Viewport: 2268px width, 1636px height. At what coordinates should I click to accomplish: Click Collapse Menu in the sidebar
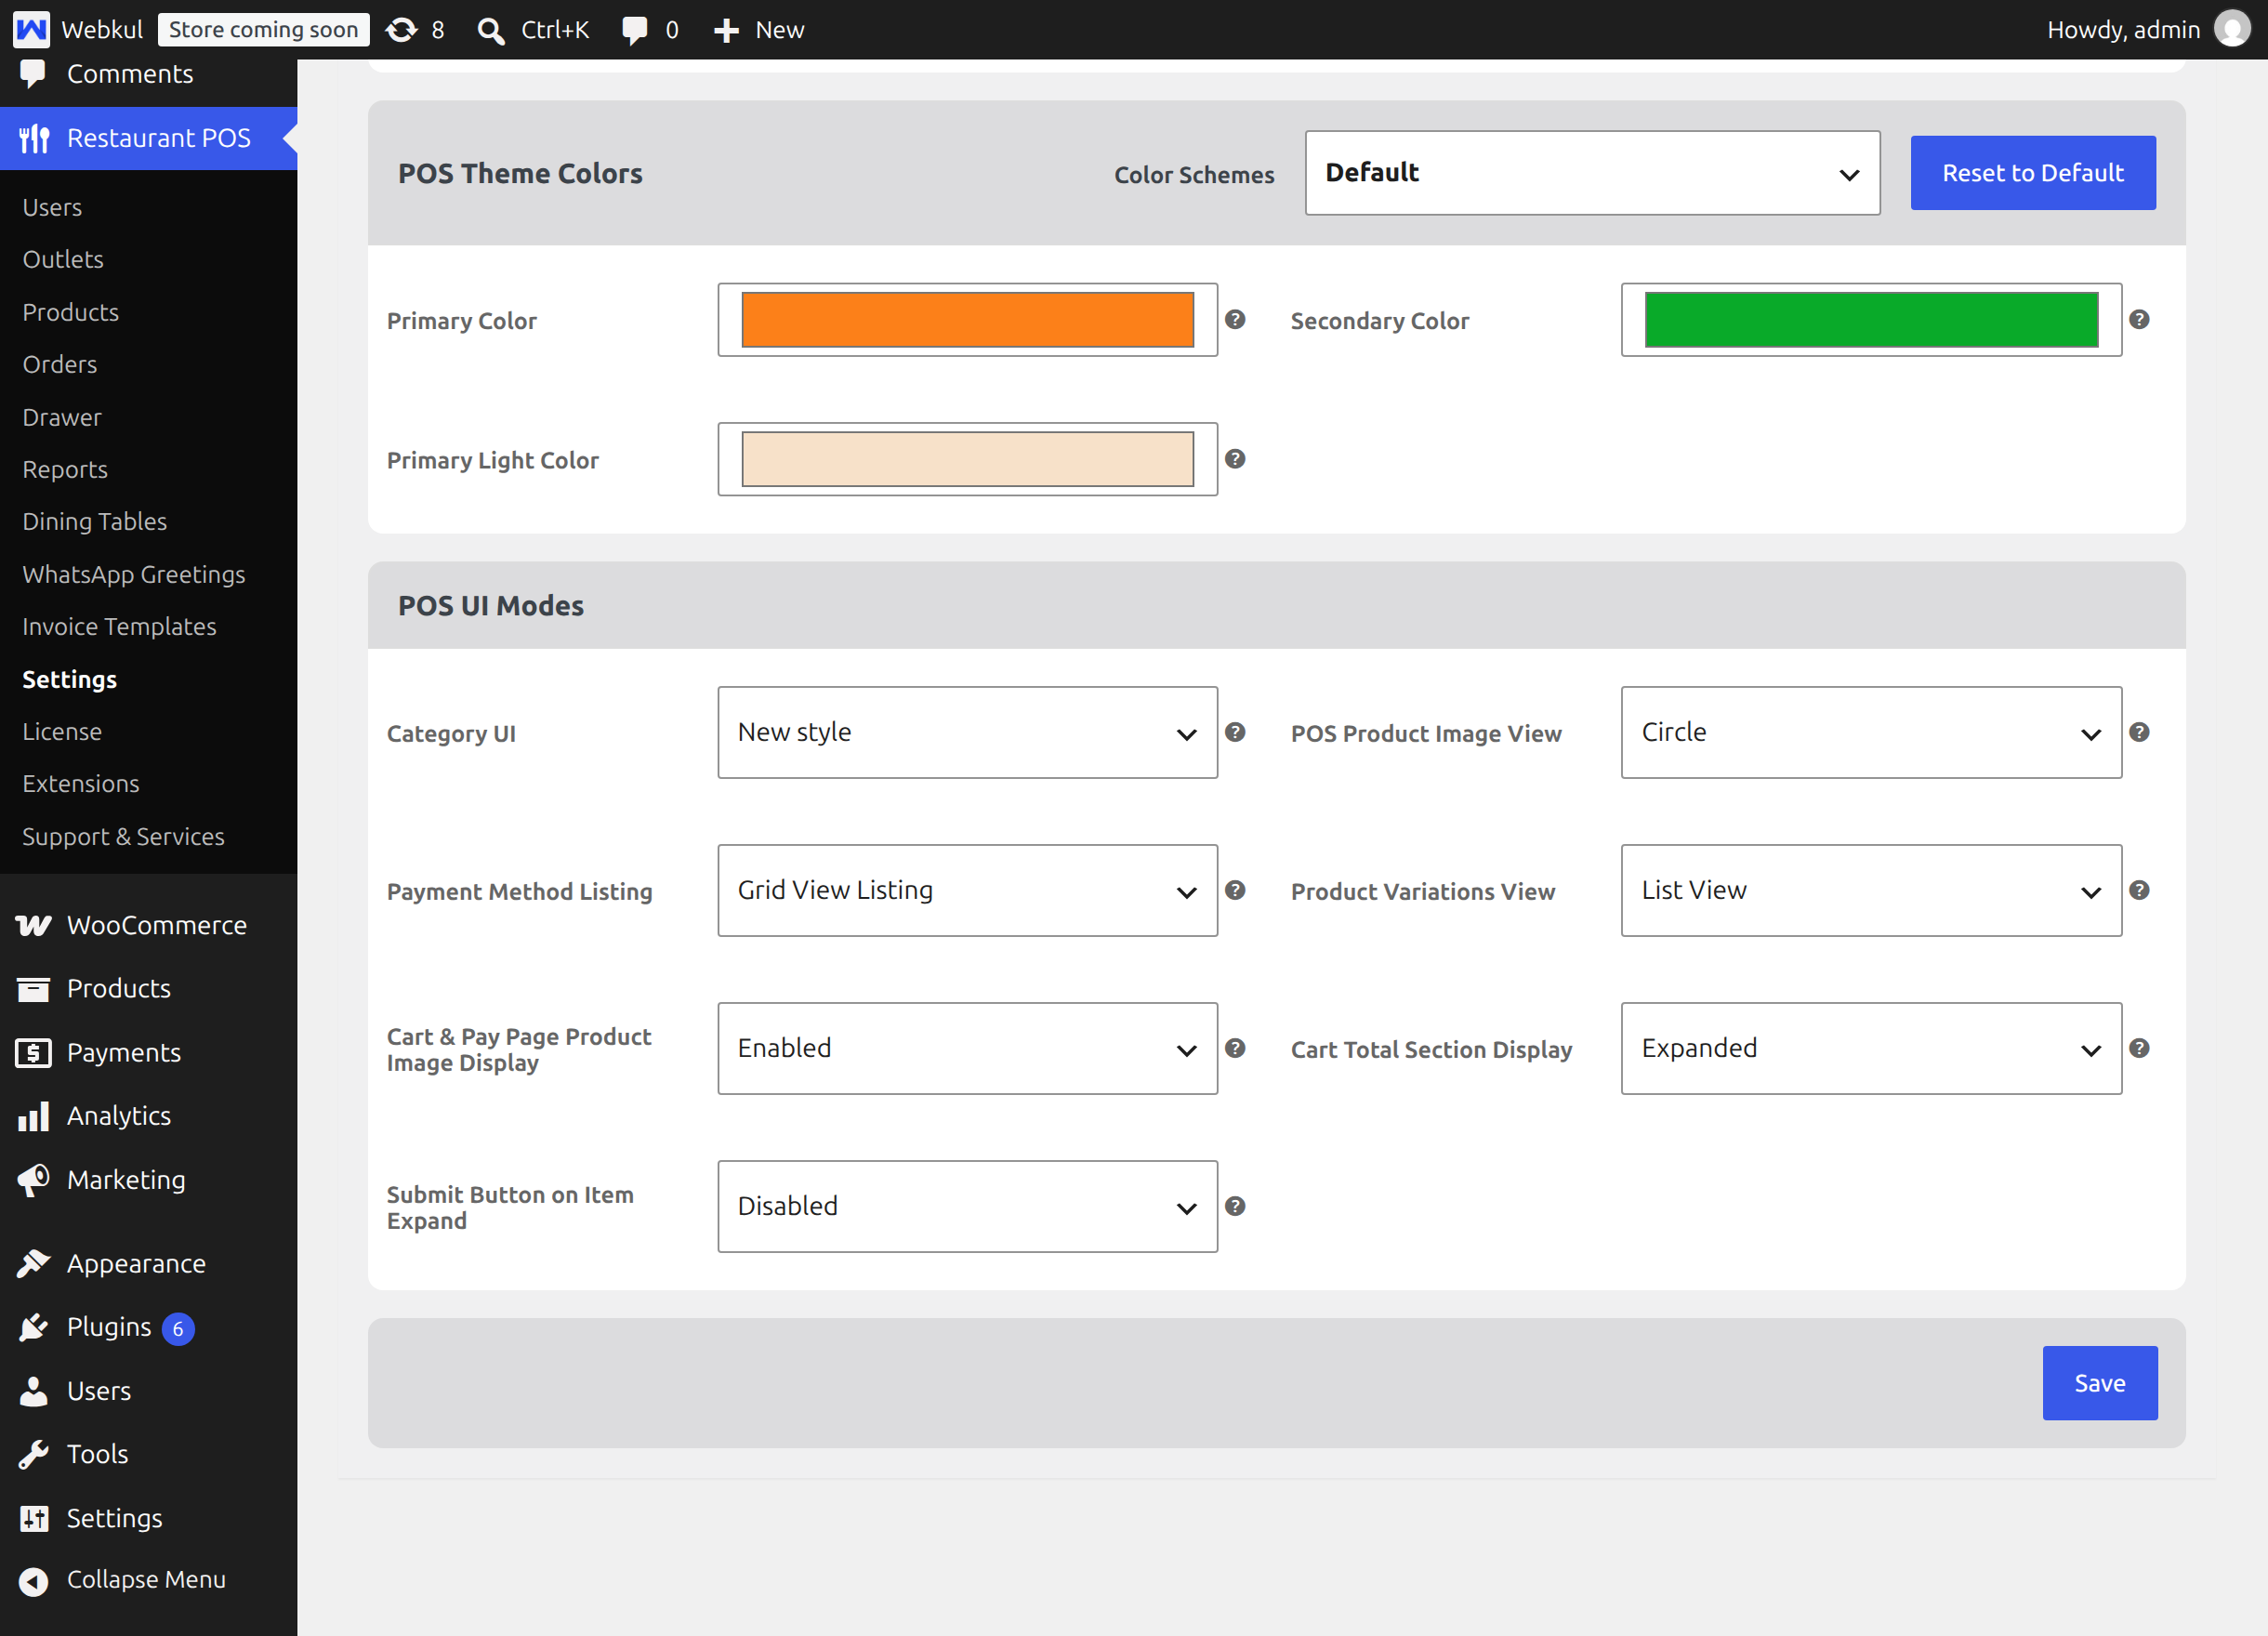(x=148, y=1579)
